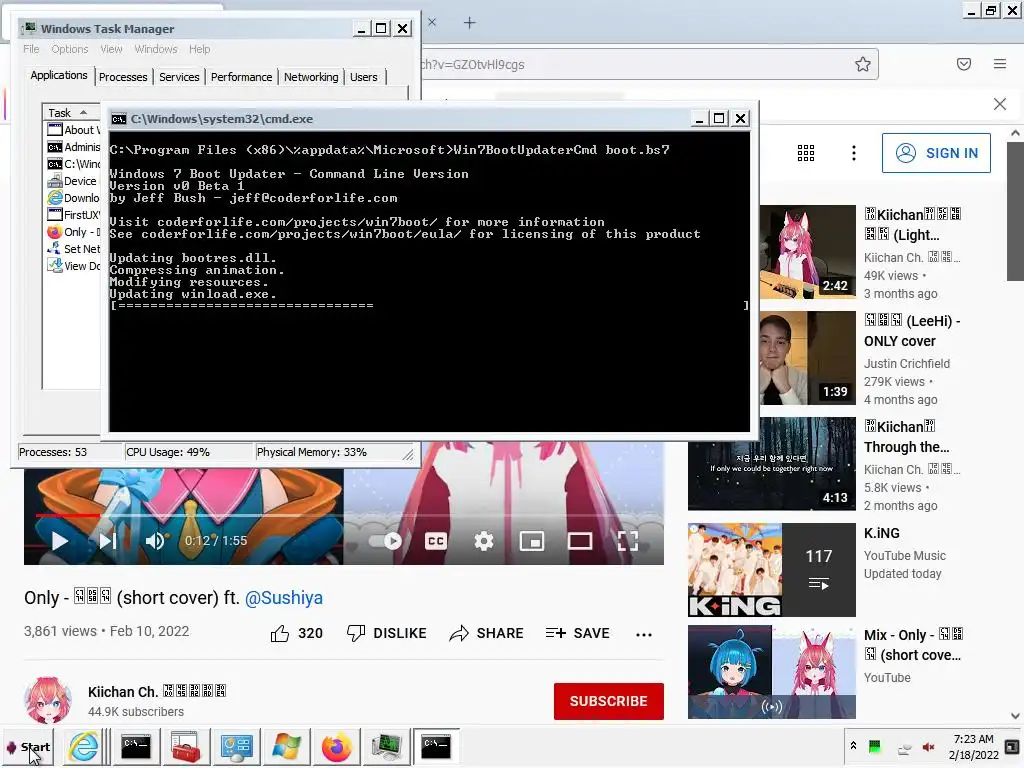This screenshot has width=1024, height=768.
Task: Open Kiichan Ch. channel avatar
Action: point(48,700)
